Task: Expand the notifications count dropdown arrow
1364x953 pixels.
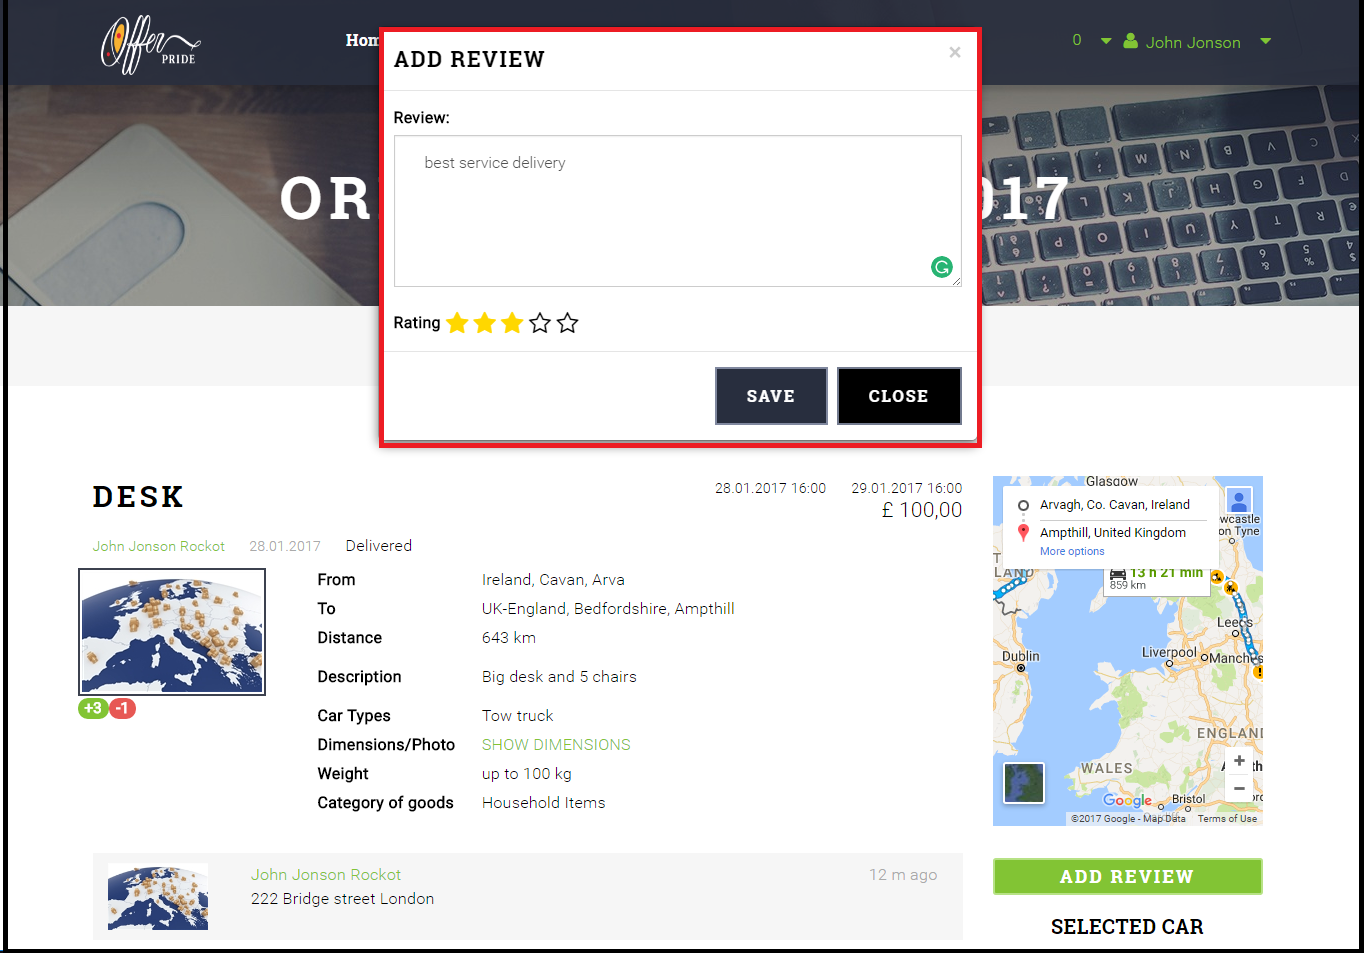Action: click(x=1106, y=42)
